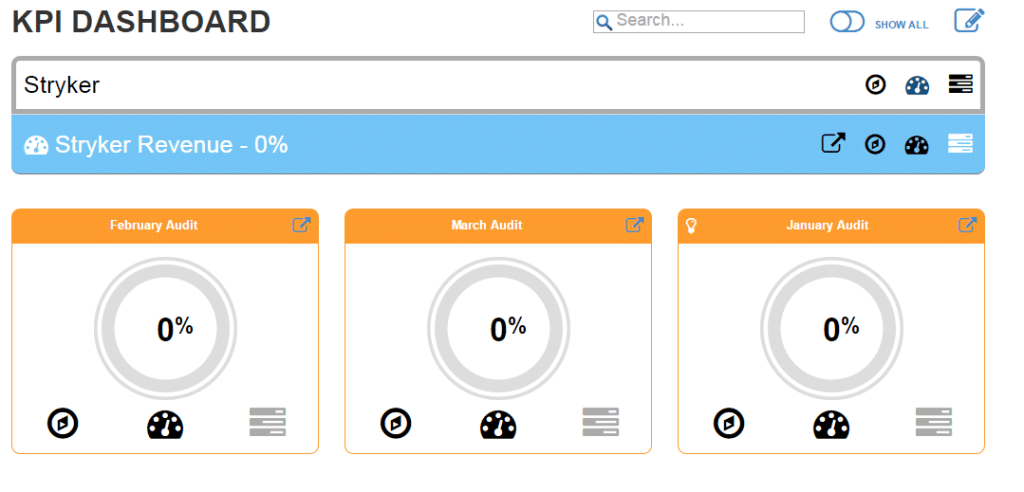Click gauge icon left of Stryker Revenue
Viewport: 1024px width, 492px height.
(36, 145)
